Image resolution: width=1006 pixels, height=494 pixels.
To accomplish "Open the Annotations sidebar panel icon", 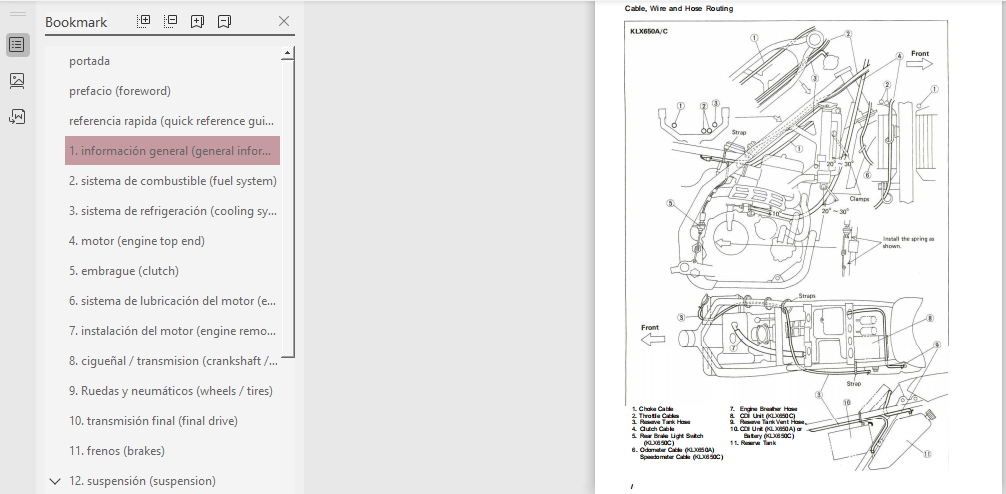I will (17, 117).
